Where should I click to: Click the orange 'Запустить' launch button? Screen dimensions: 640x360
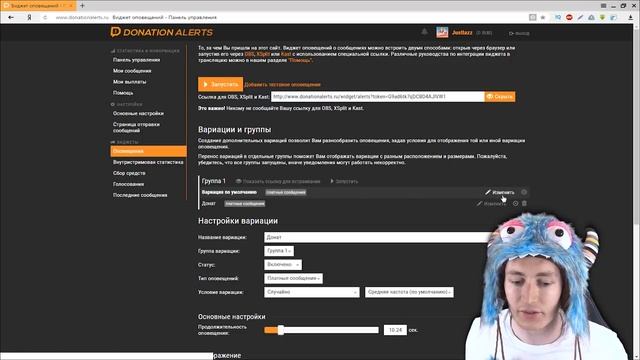click(x=220, y=84)
